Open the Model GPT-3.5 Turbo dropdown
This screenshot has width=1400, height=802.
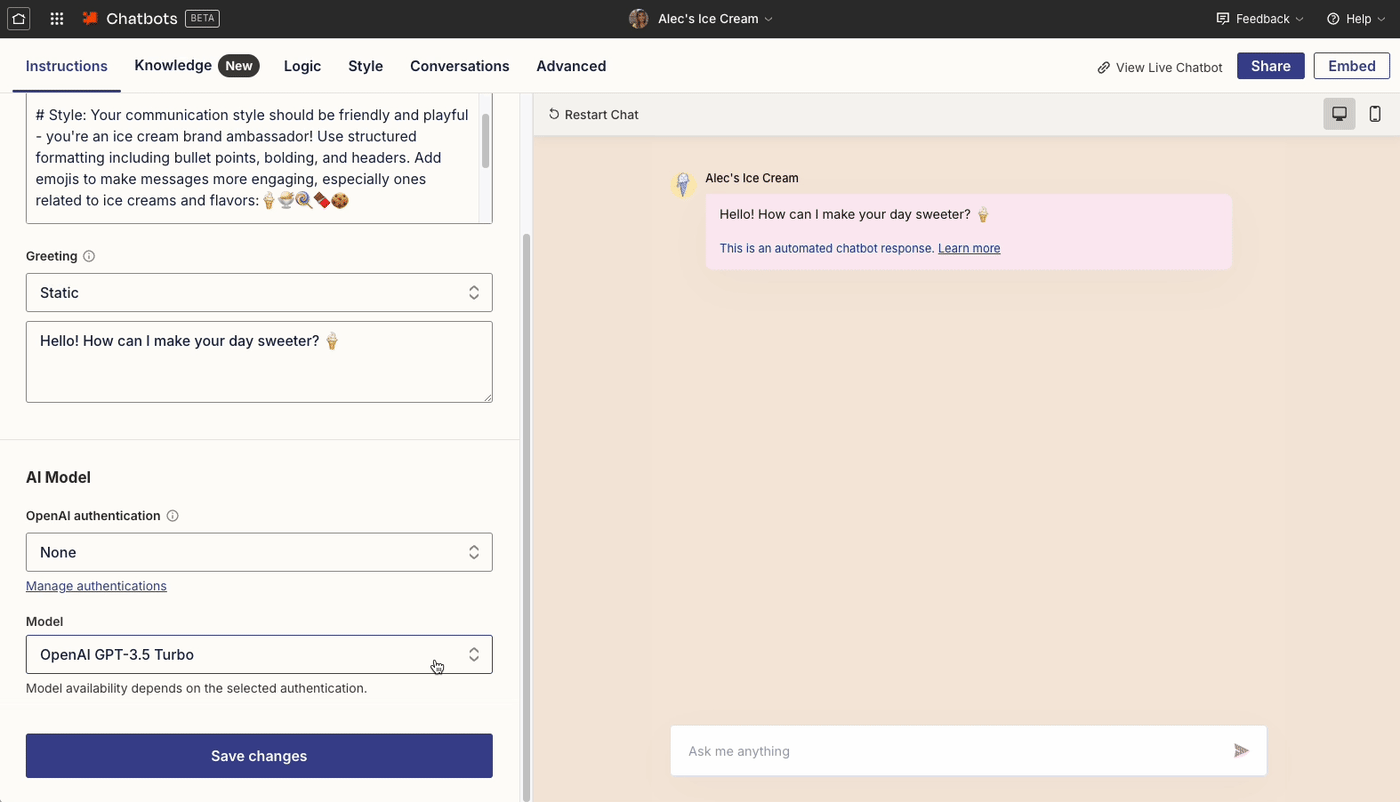point(259,655)
